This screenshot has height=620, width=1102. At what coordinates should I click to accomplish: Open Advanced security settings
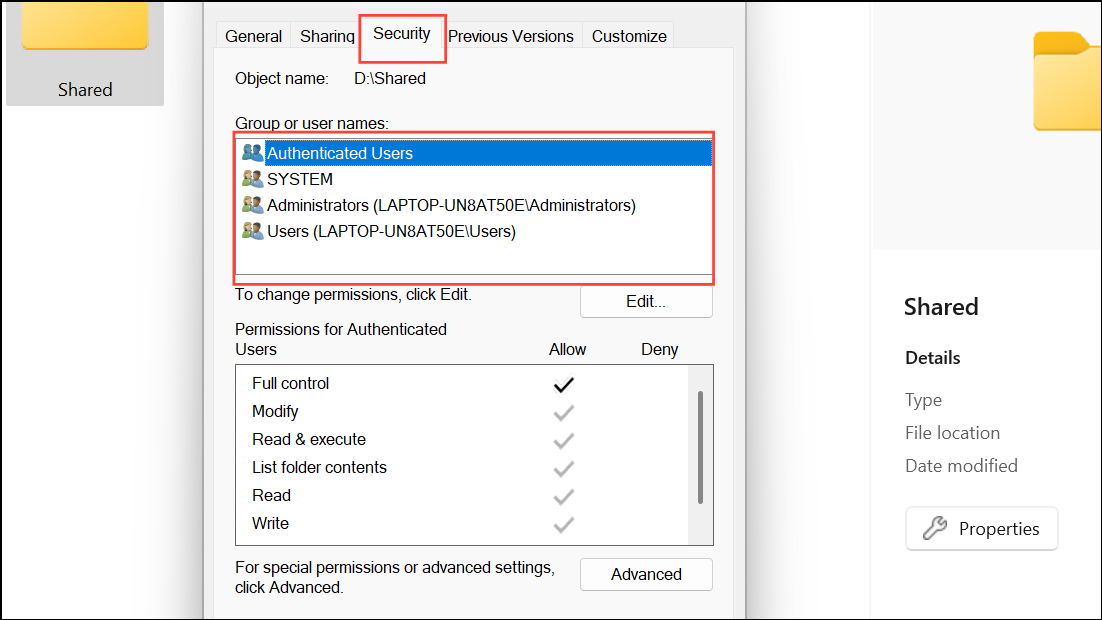tap(646, 574)
